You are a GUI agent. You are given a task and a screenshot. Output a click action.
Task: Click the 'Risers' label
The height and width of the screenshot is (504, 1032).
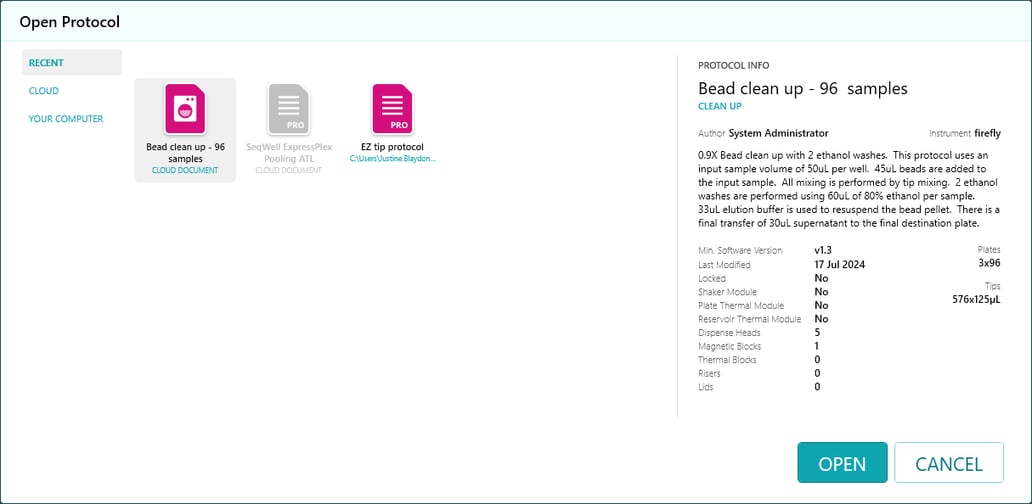(x=710, y=373)
